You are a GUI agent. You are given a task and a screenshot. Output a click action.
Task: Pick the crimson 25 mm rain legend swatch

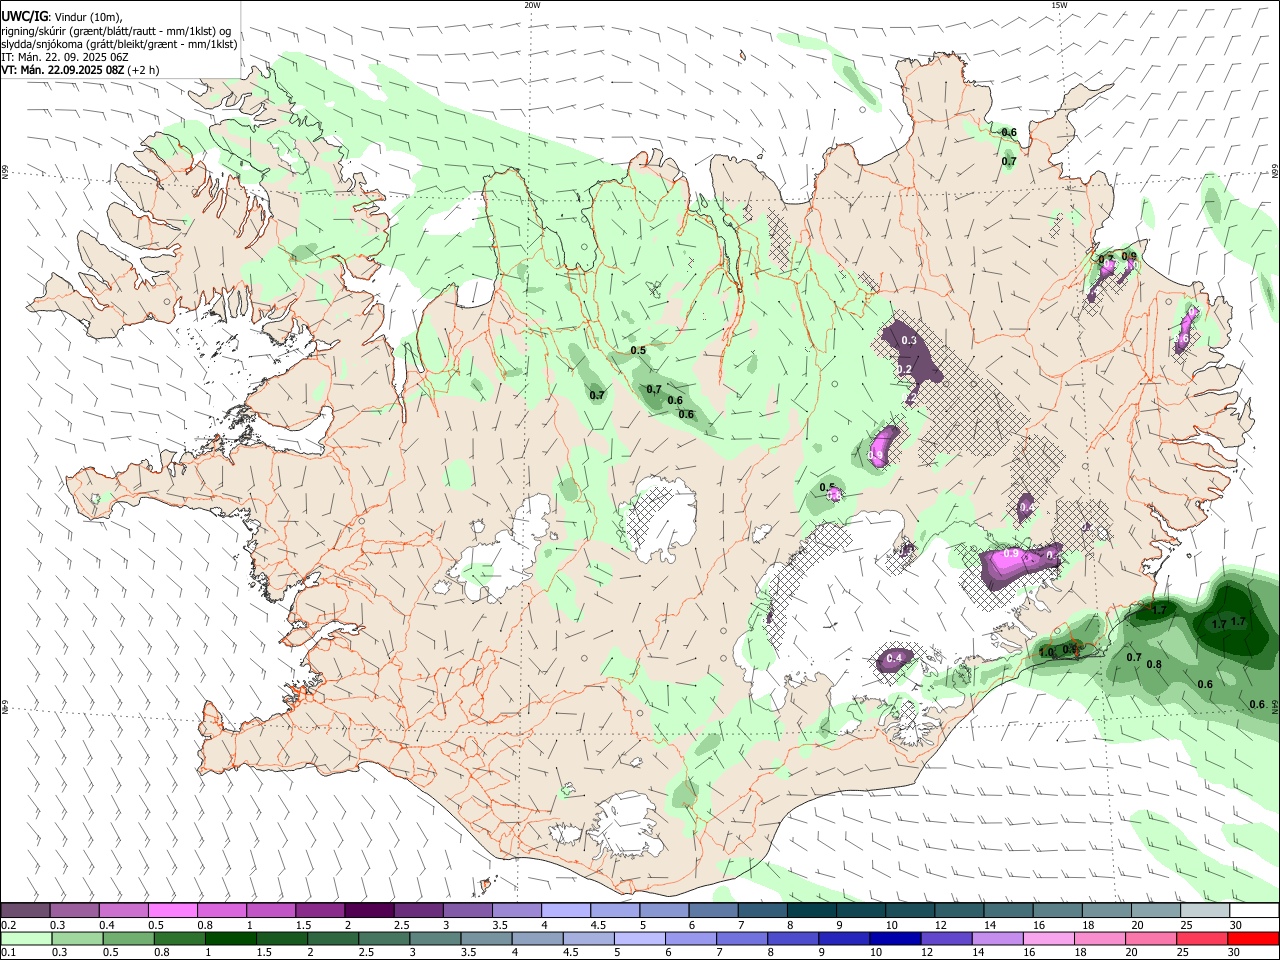click(1202, 938)
